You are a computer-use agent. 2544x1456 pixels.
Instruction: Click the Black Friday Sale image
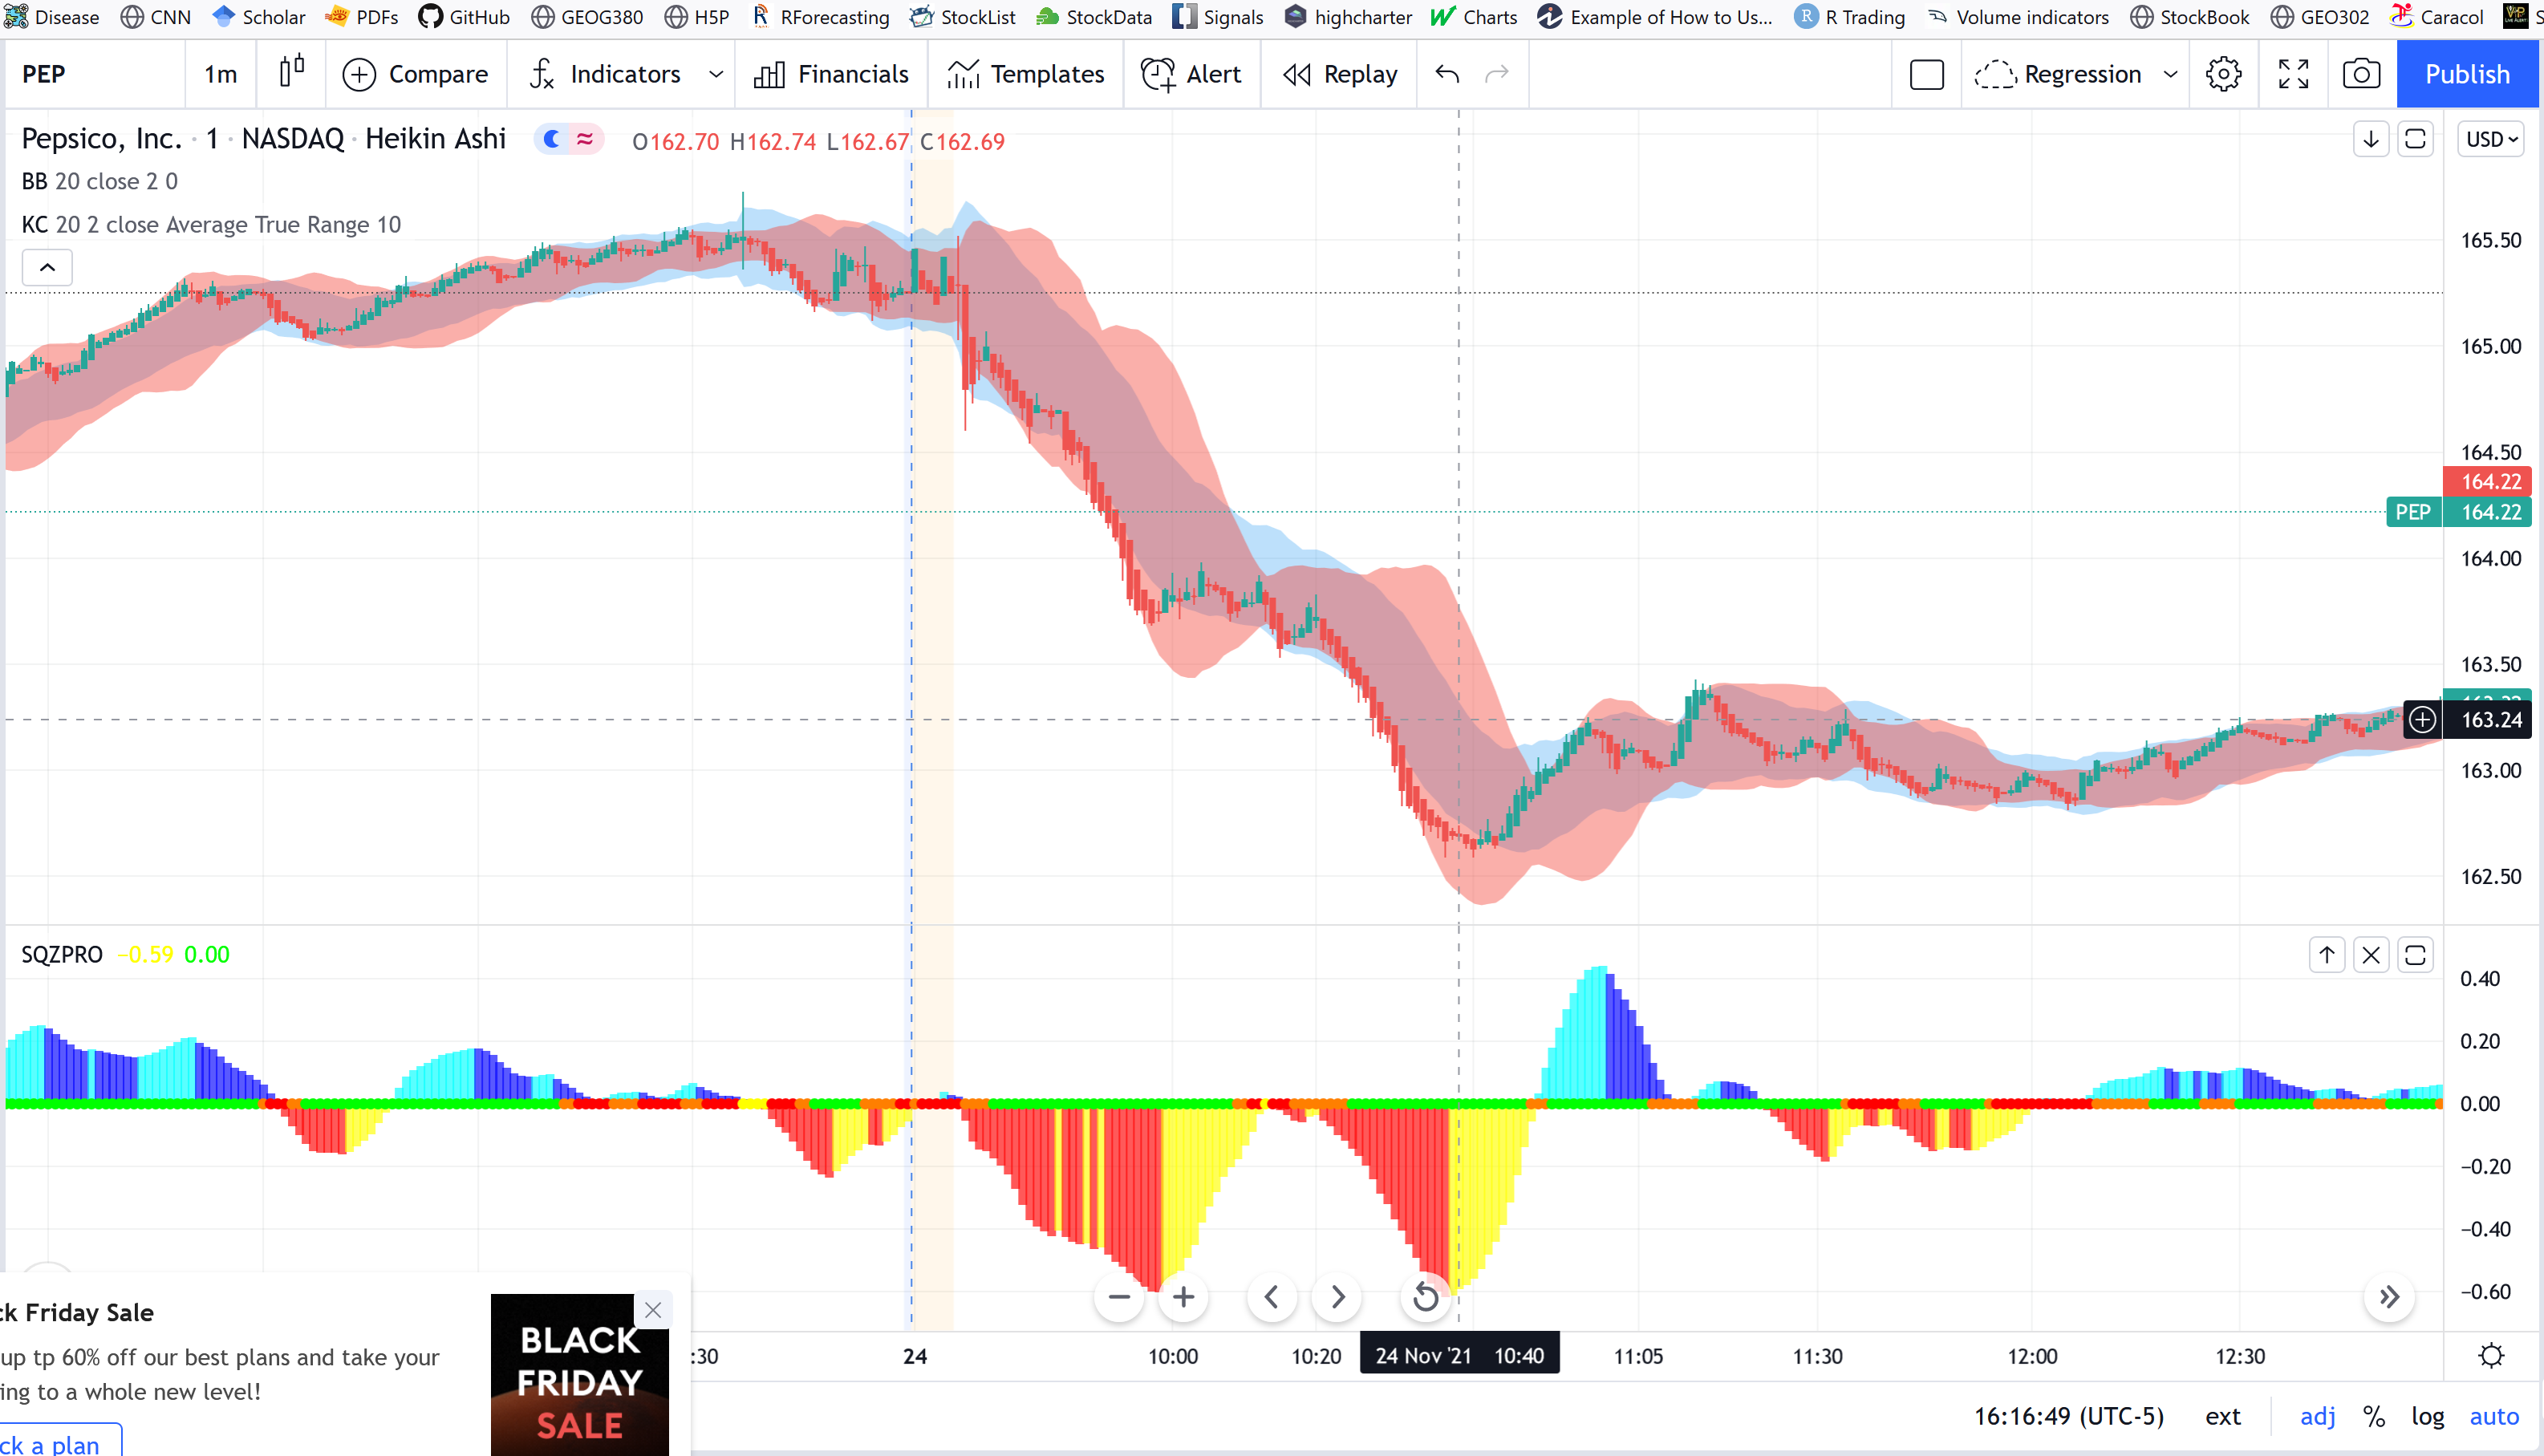pos(580,1375)
